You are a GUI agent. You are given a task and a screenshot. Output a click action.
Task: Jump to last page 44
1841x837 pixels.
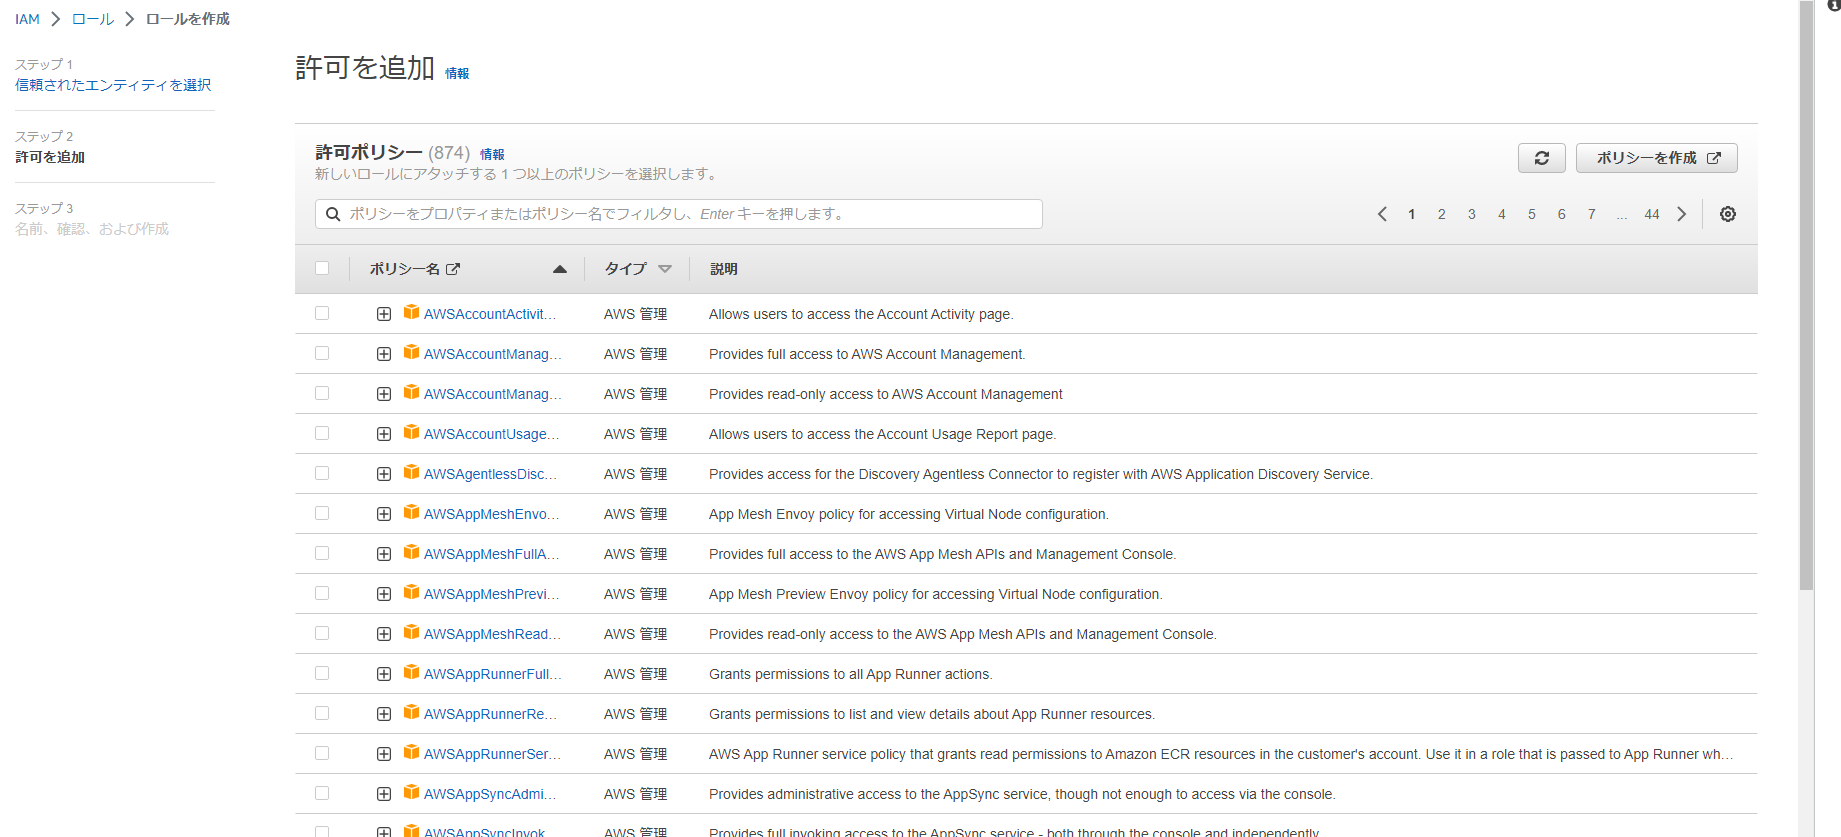coord(1652,214)
